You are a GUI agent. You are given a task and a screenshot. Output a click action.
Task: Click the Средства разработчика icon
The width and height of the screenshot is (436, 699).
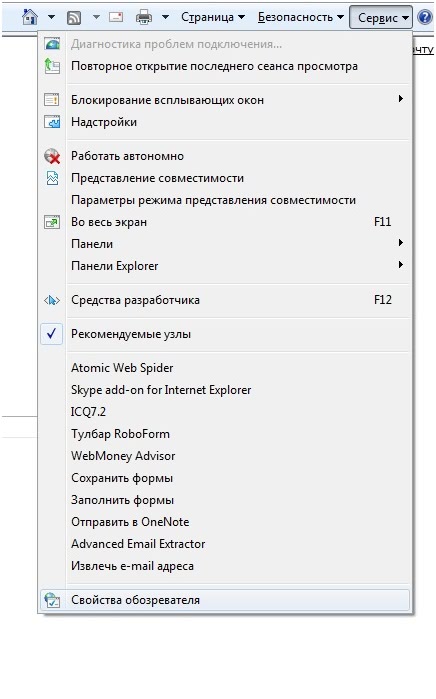coord(52,300)
